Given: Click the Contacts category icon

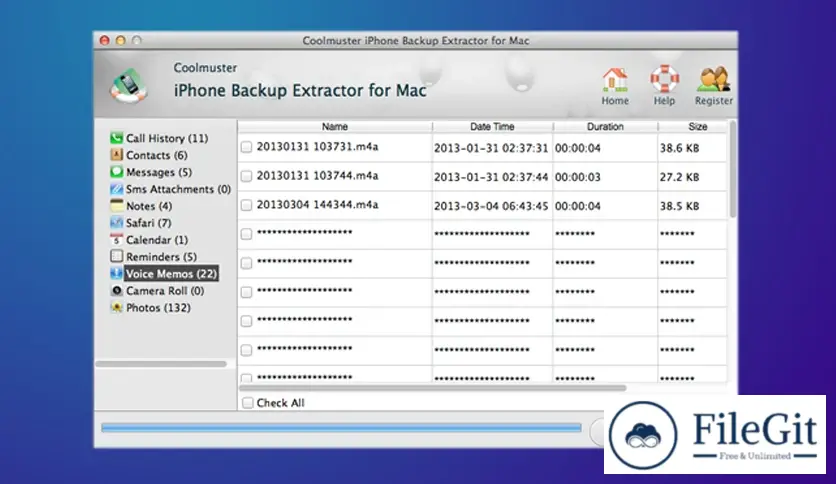Looking at the screenshot, I should pyautogui.click(x=117, y=155).
